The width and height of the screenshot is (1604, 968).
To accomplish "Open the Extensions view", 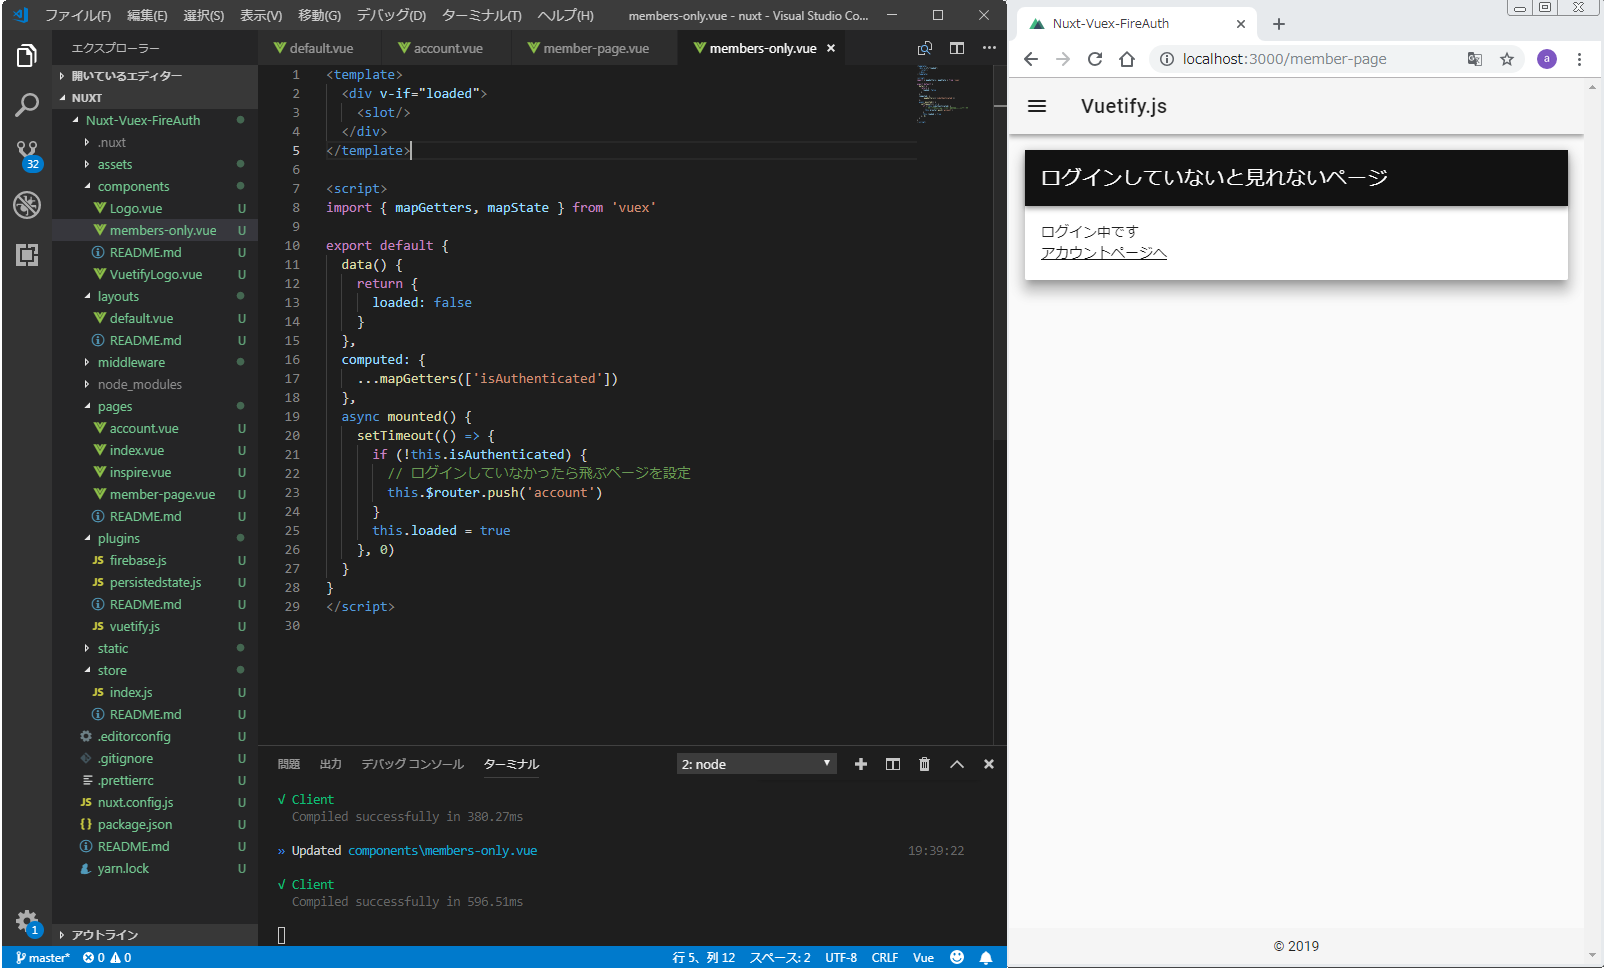I will 27,255.
